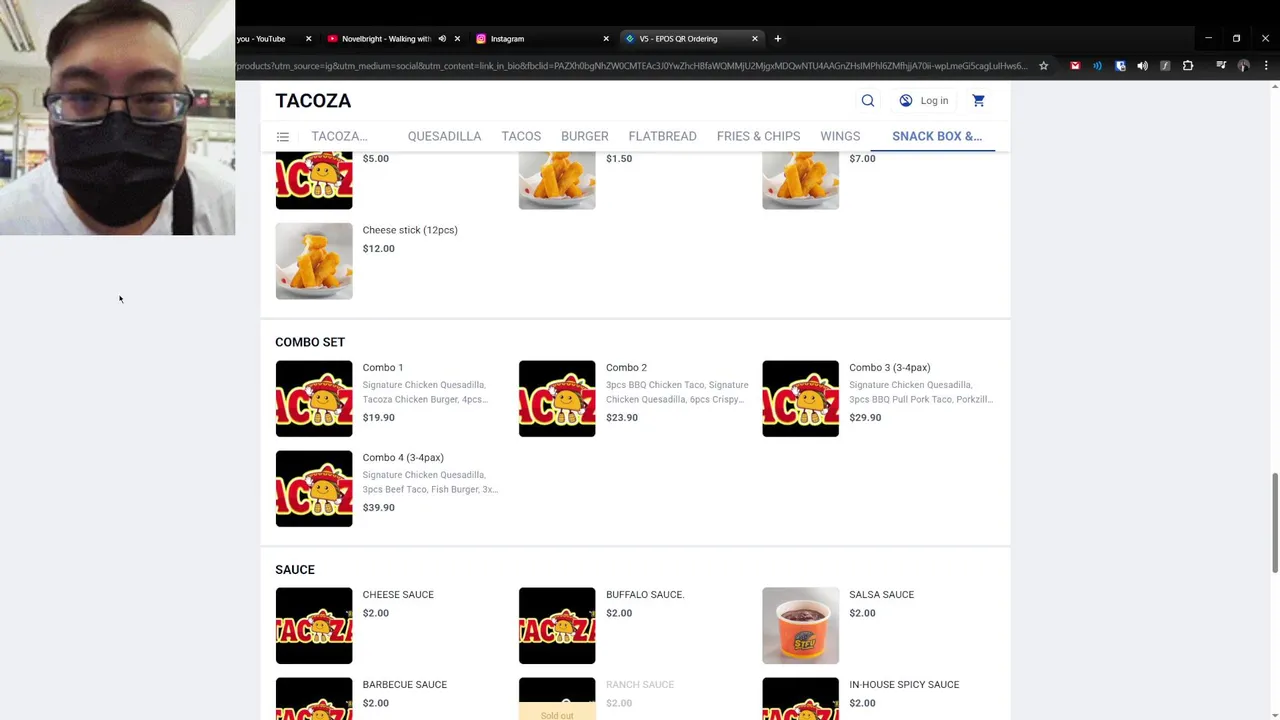Screen dimensions: 1280x720
Task: Open Combo 4 (3-4pax) product image
Action: pyautogui.click(x=314, y=488)
